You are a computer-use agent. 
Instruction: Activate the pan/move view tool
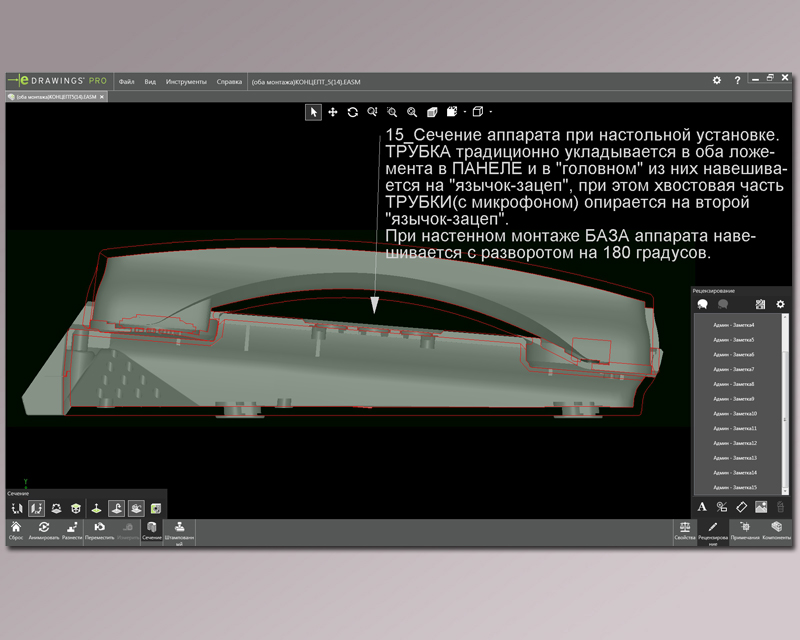click(333, 112)
